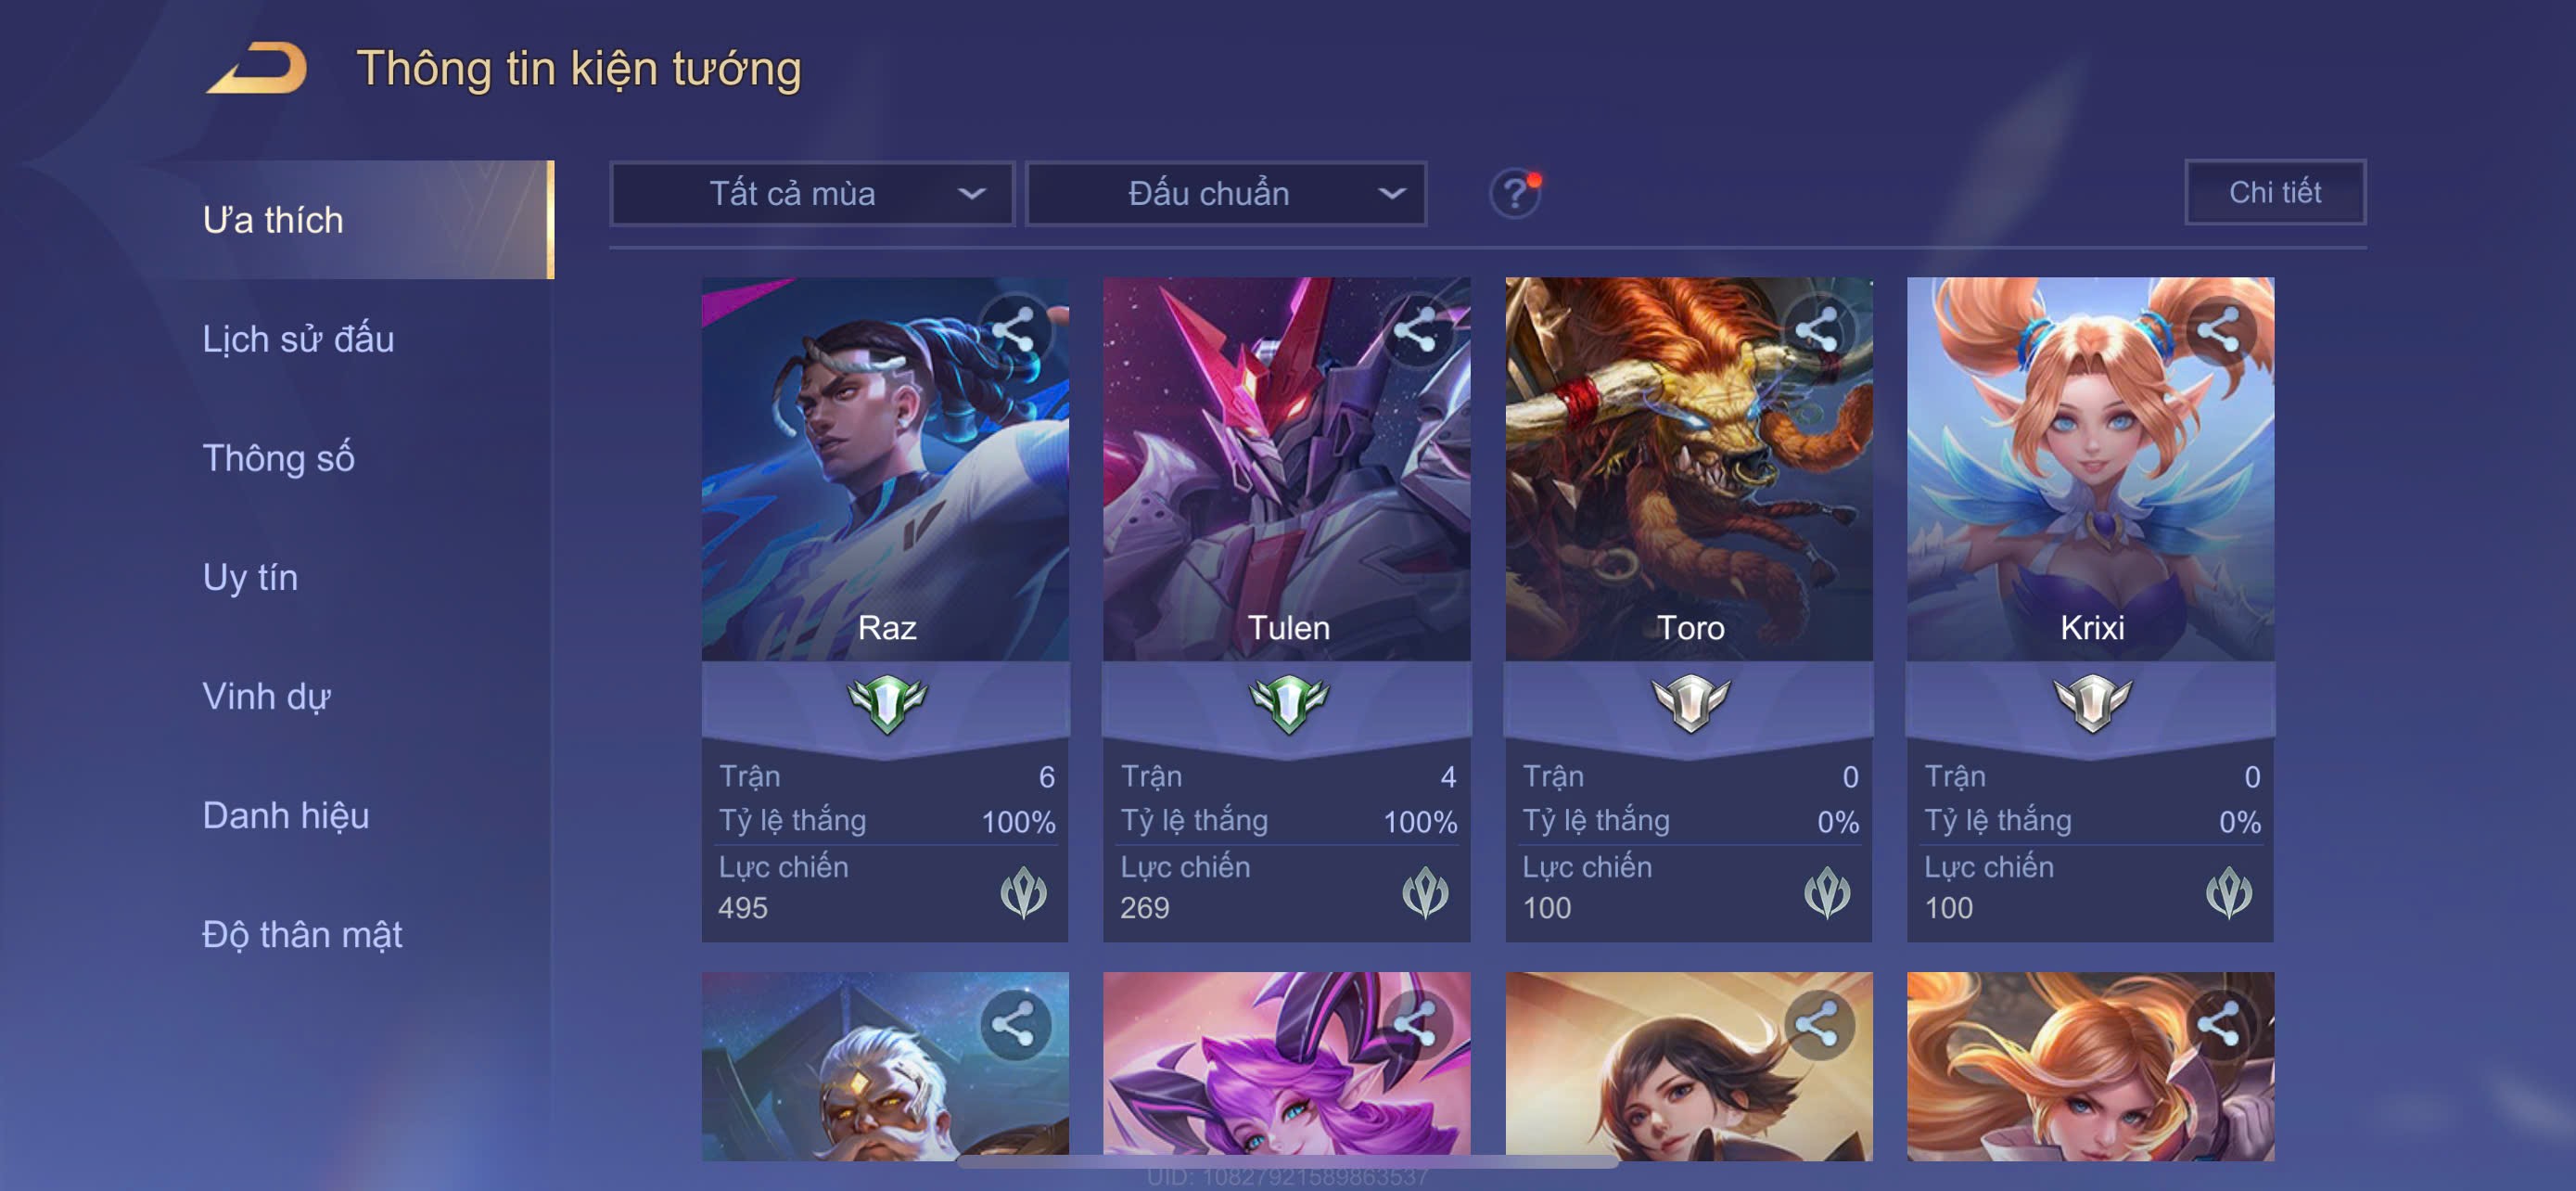This screenshot has height=1191, width=2576.
Task: Go to the Danh hiệu tab
Action: (x=286, y=815)
